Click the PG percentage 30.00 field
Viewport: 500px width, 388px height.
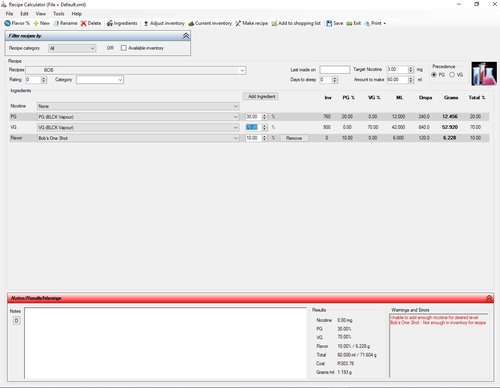(x=254, y=117)
